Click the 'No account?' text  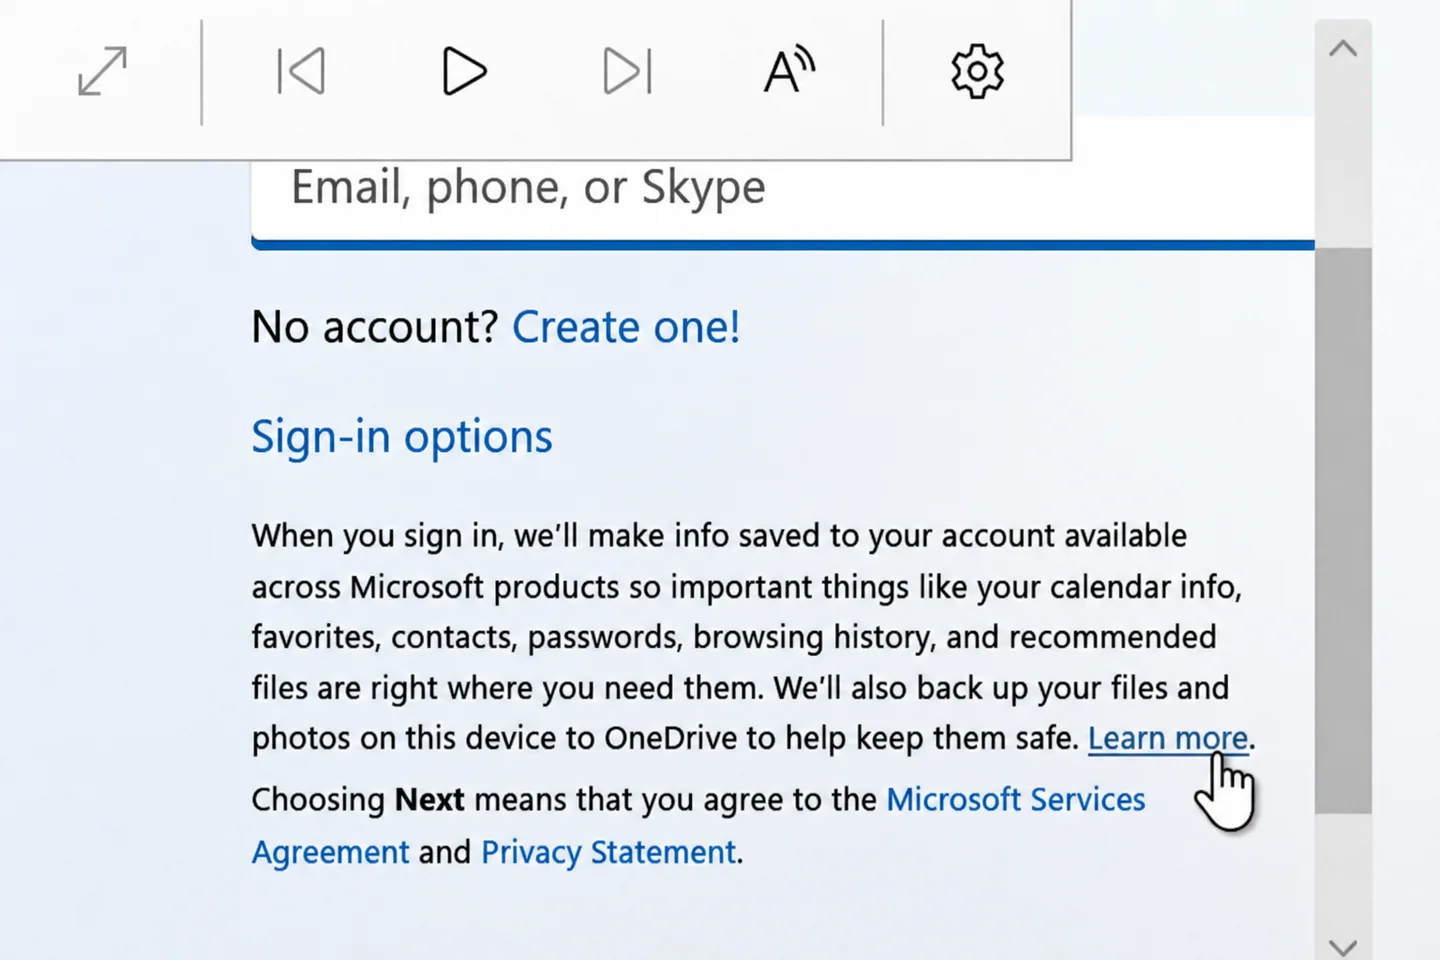[x=375, y=327]
